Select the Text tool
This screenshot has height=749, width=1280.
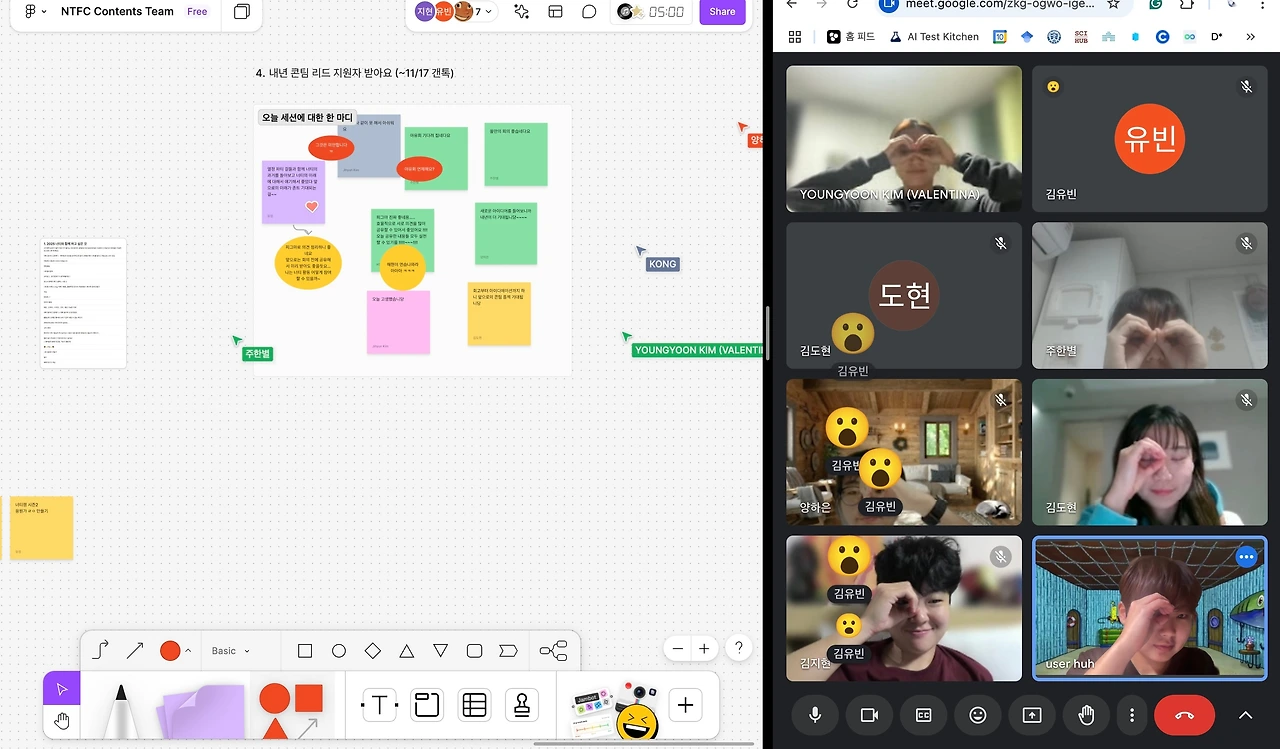point(379,705)
